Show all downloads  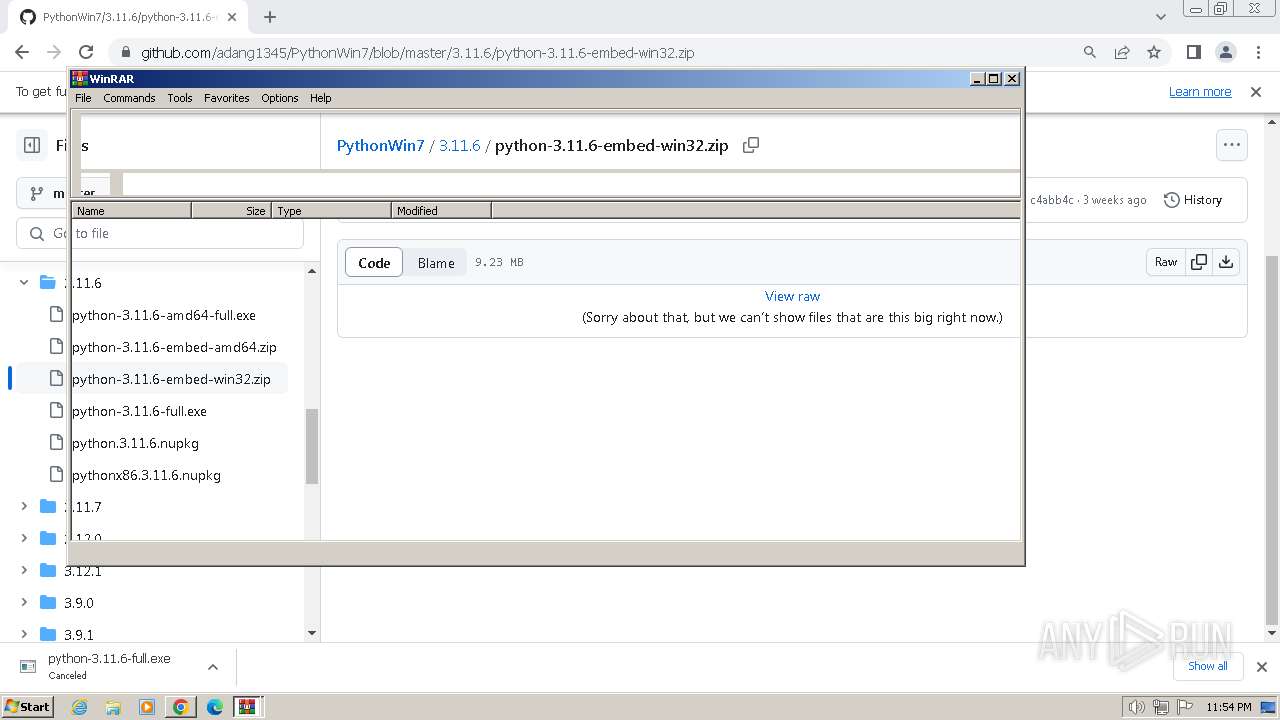tap(1207, 666)
